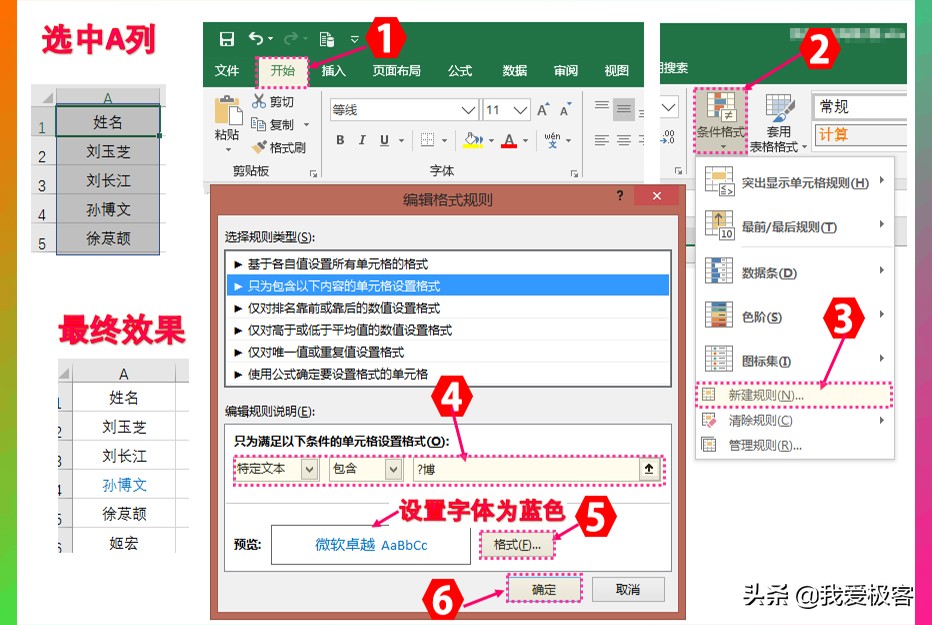Image resolution: width=932 pixels, height=625 pixels.
Task: Switch to the 数据 (Data) tab
Action: tap(515, 71)
